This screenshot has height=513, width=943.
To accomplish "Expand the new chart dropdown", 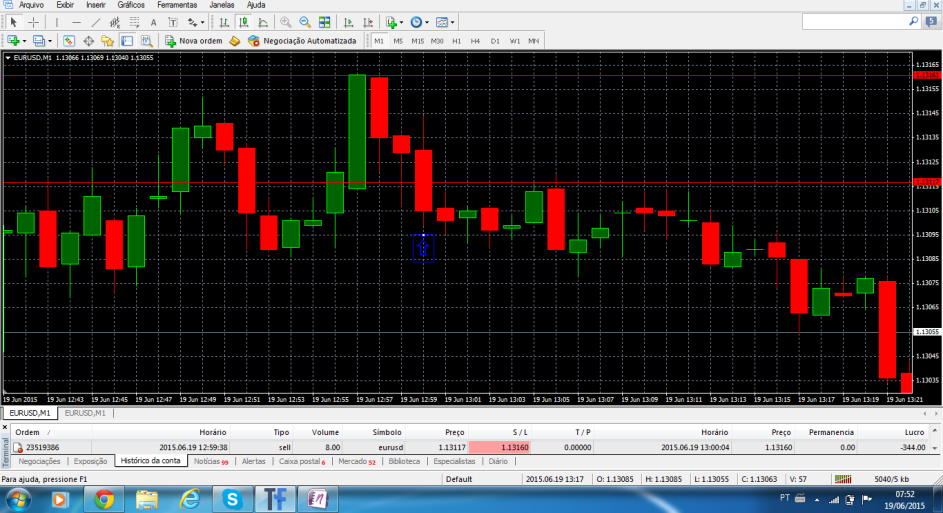I will pyautogui.click(x=25, y=41).
